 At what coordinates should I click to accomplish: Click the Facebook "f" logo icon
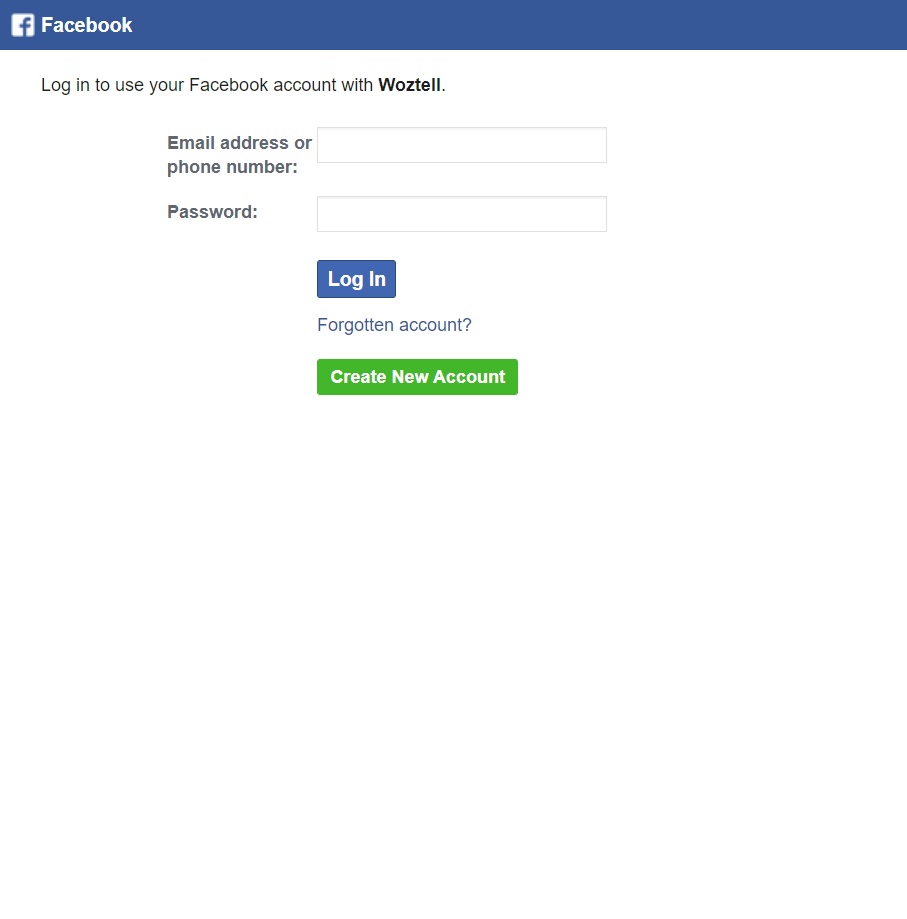23,25
